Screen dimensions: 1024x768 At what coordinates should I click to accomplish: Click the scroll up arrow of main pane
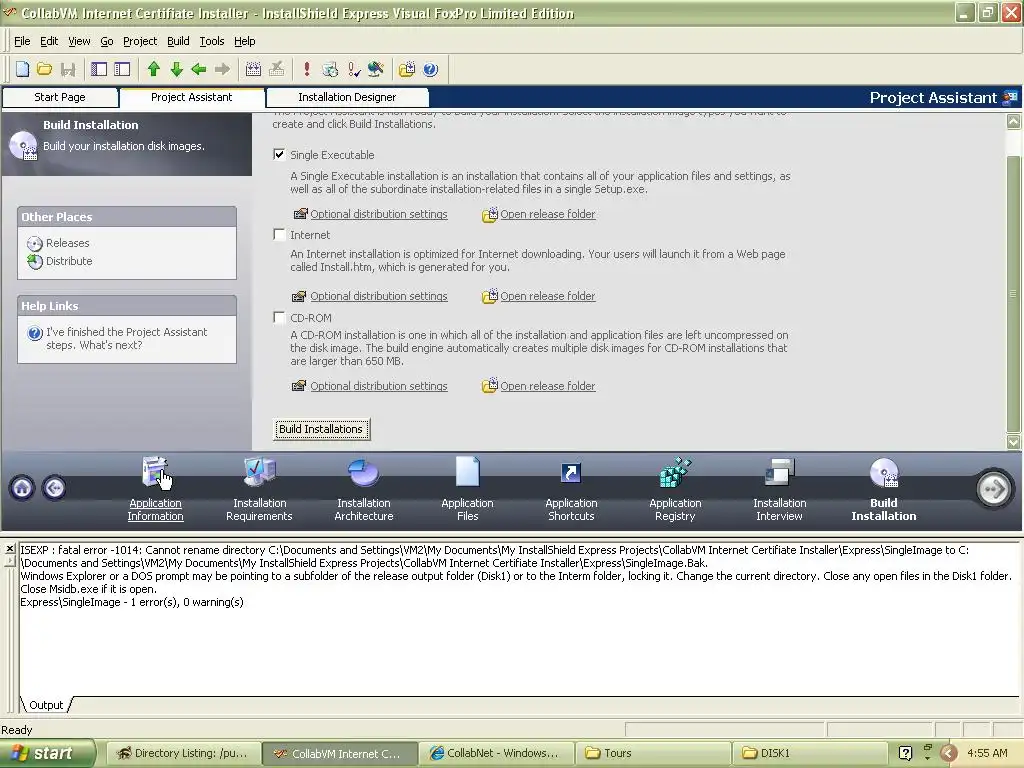pyautogui.click(x=1014, y=121)
